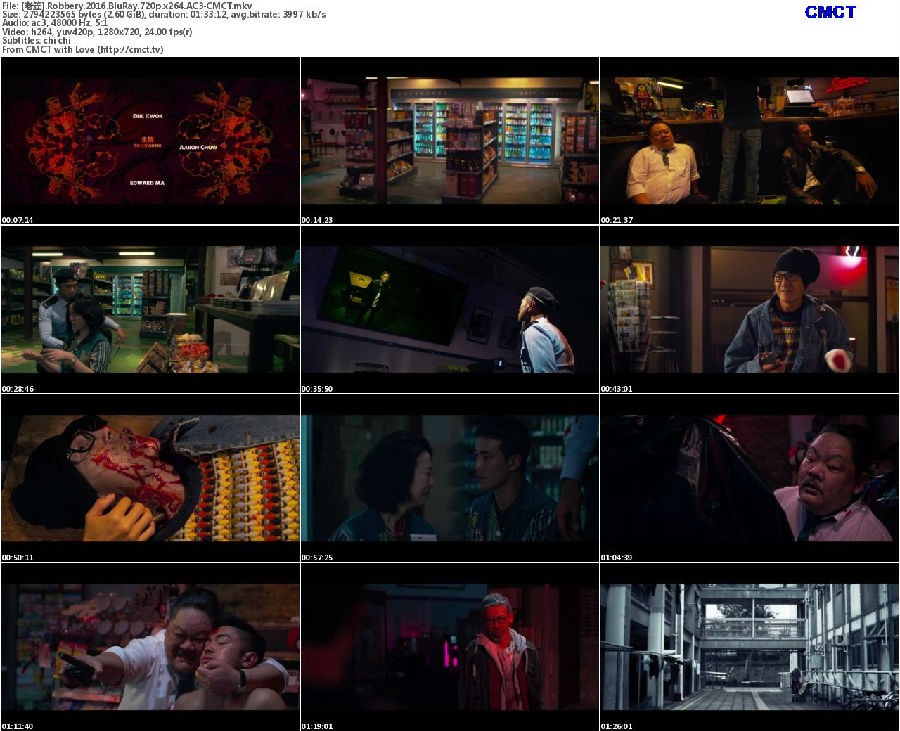Select the Audio ac3 48000 Hz line
The width and height of the screenshot is (900, 731).
click(x=55, y=23)
